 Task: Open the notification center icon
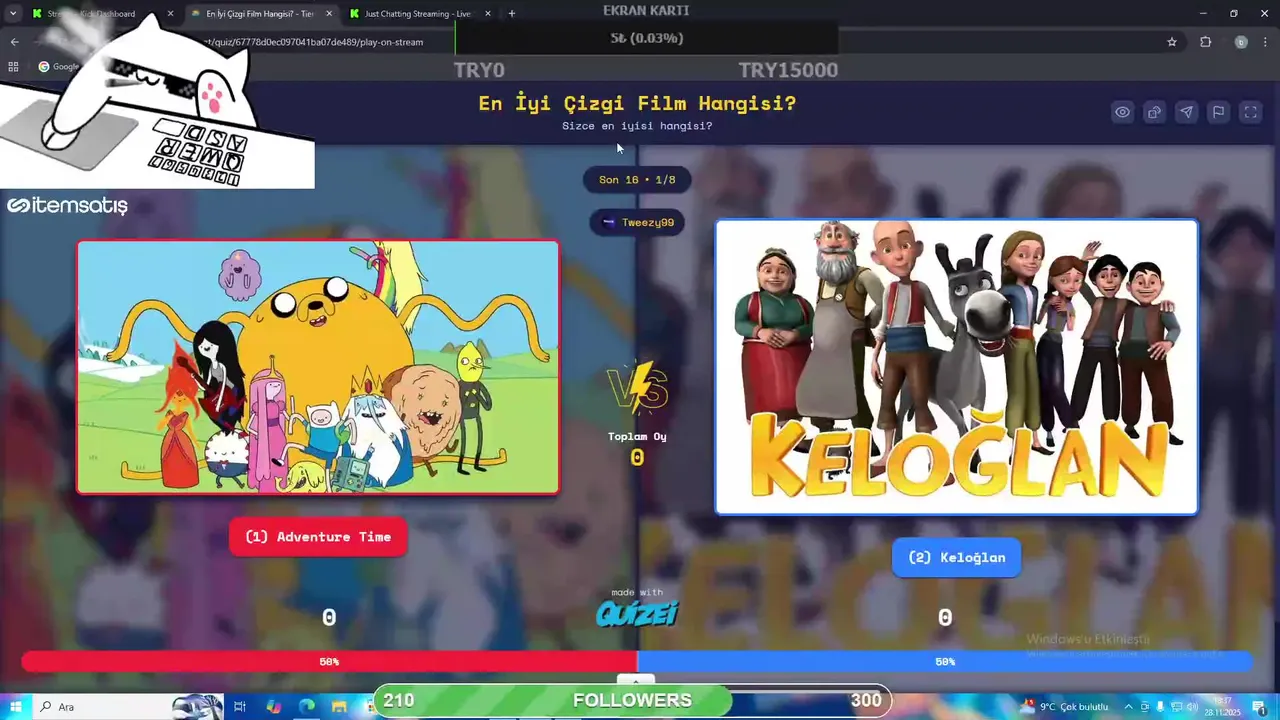click(x=1258, y=707)
